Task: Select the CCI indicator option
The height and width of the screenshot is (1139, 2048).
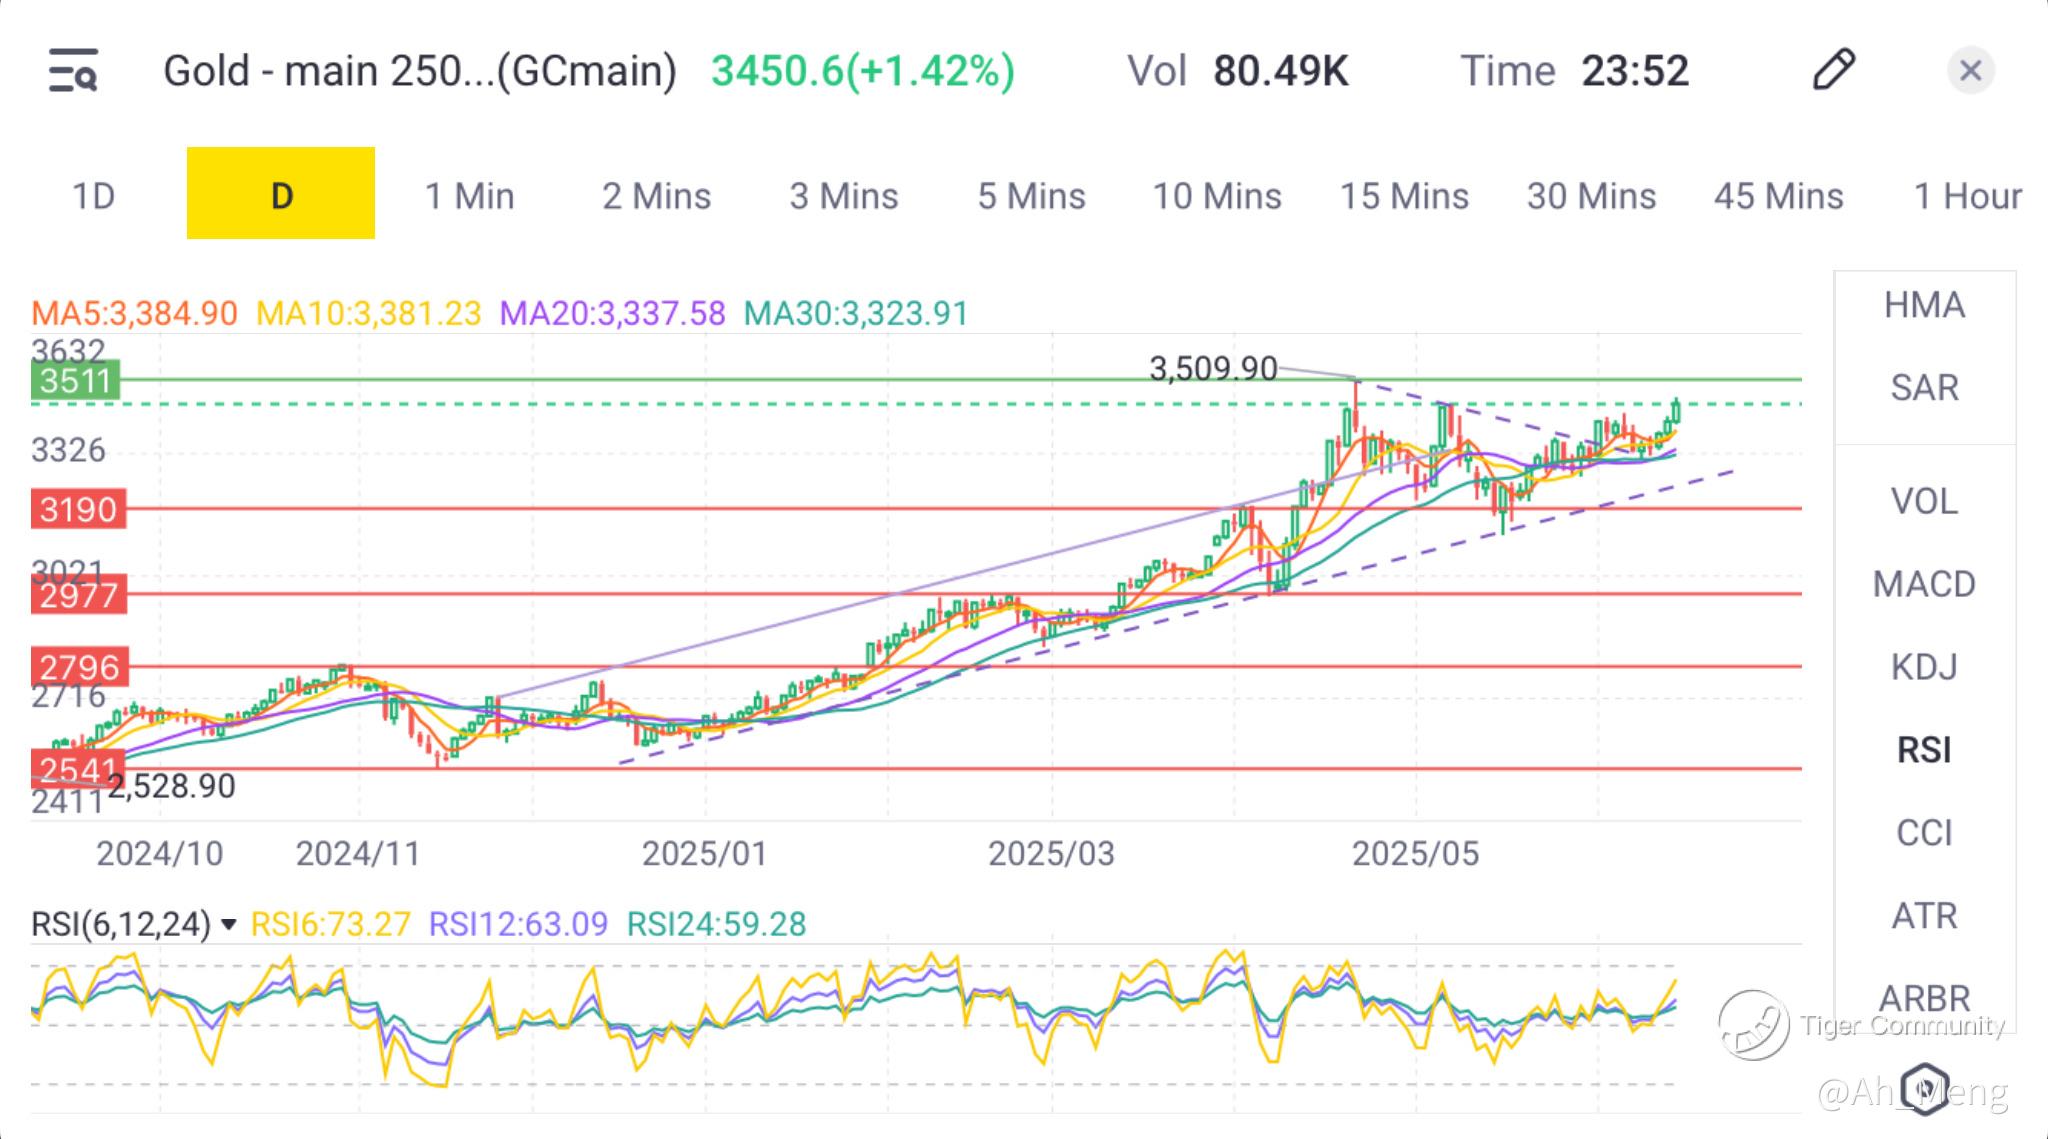Action: [1924, 832]
